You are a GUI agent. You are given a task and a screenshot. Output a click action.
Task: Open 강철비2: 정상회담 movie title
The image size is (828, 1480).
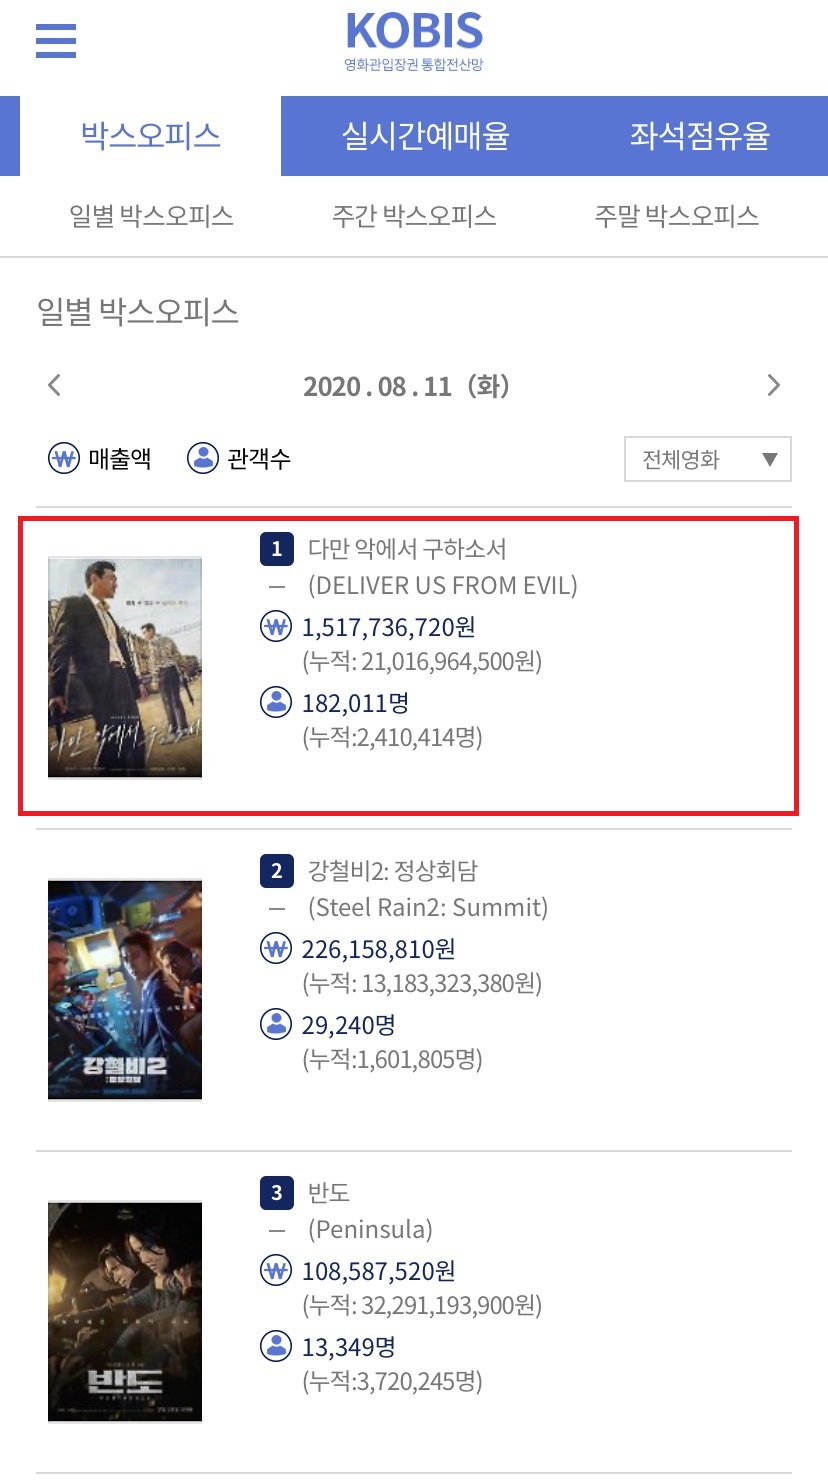tap(392, 870)
